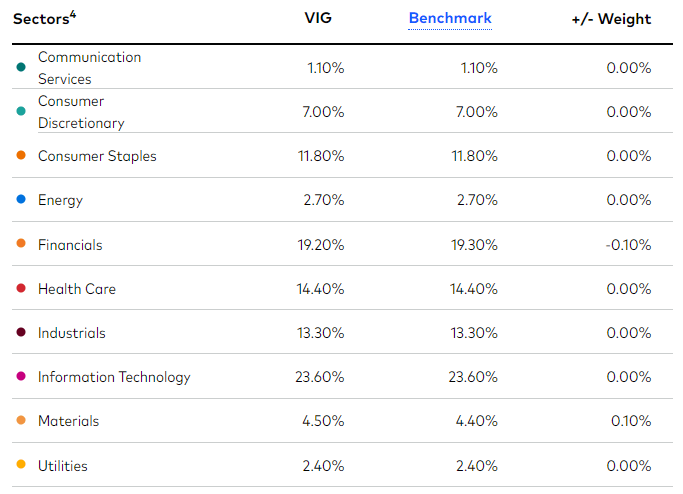This screenshot has width=683, height=494.
Task: Click the Utilities yellow dot
Action: coord(21,466)
